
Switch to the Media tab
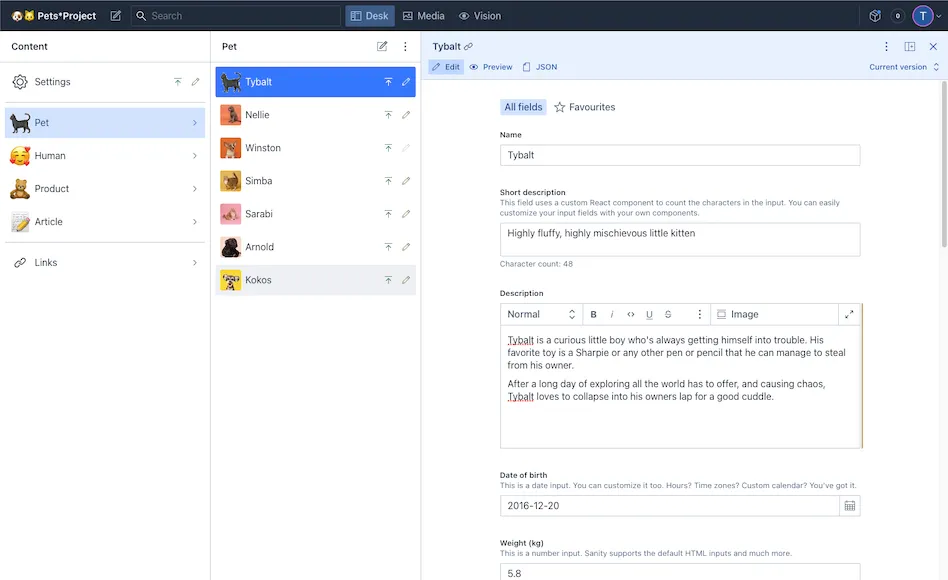[x=423, y=16]
